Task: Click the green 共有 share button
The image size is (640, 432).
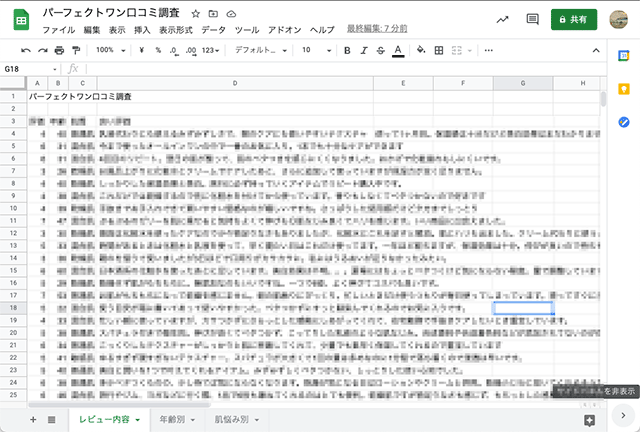Action: pos(573,19)
